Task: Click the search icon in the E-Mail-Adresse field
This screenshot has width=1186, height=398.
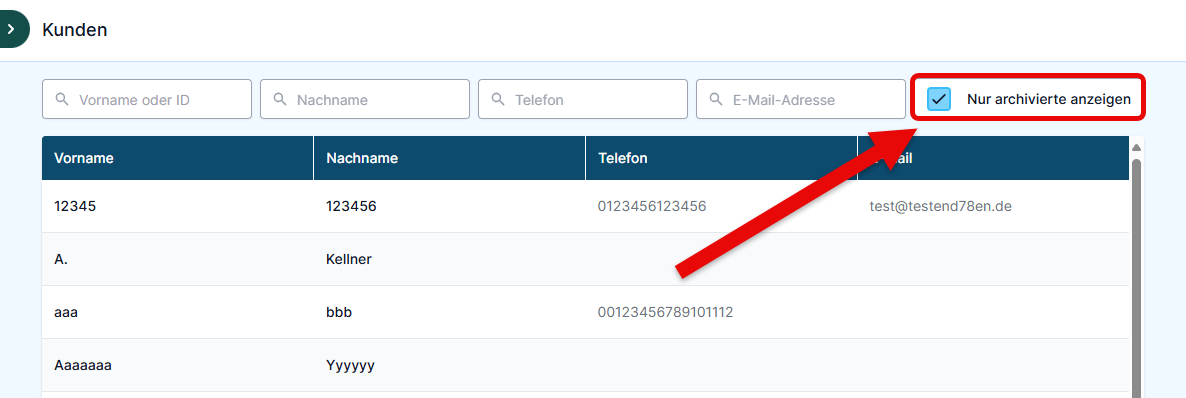Action: pos(716,99)
